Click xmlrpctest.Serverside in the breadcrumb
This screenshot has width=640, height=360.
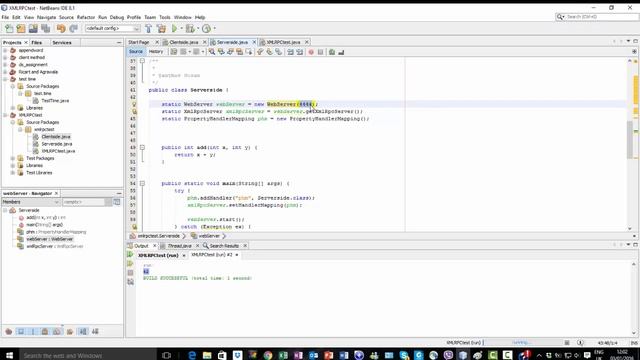point(158,236)
